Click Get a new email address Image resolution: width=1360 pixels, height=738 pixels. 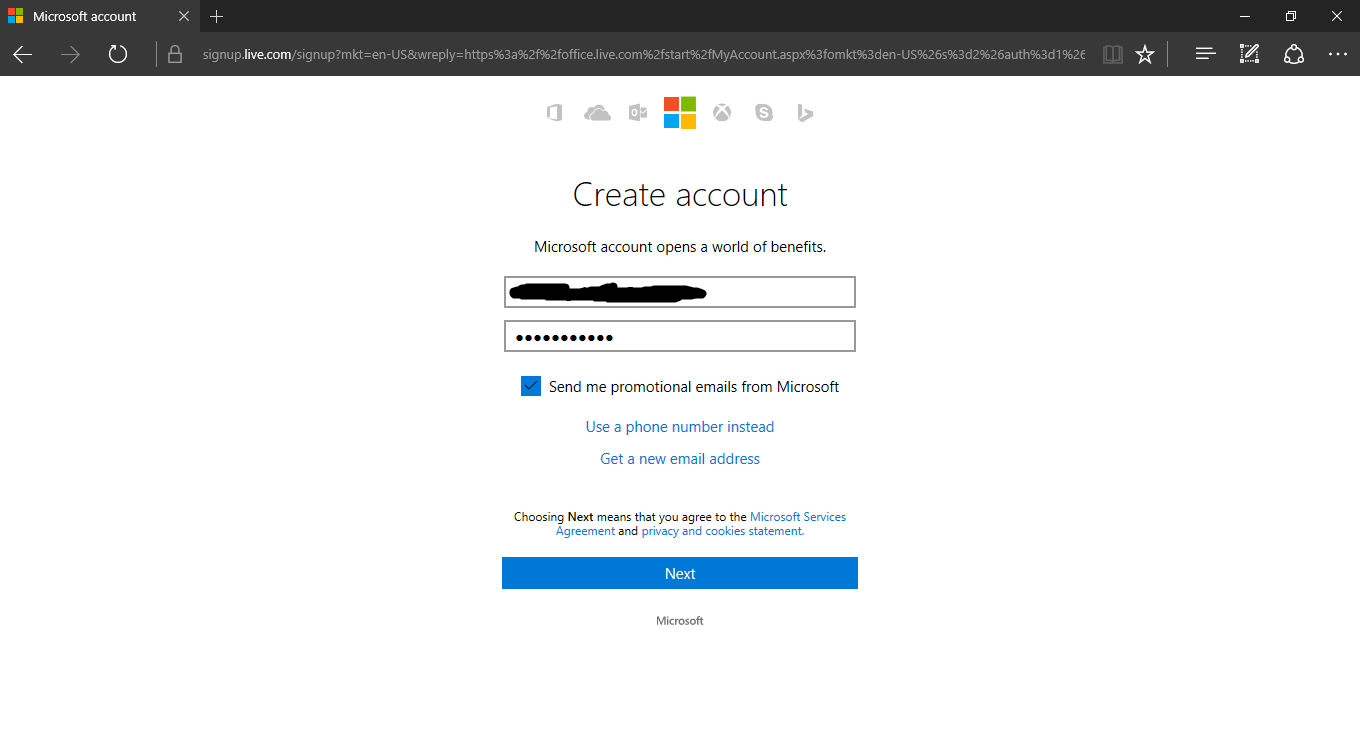click(x=680, y=459)
